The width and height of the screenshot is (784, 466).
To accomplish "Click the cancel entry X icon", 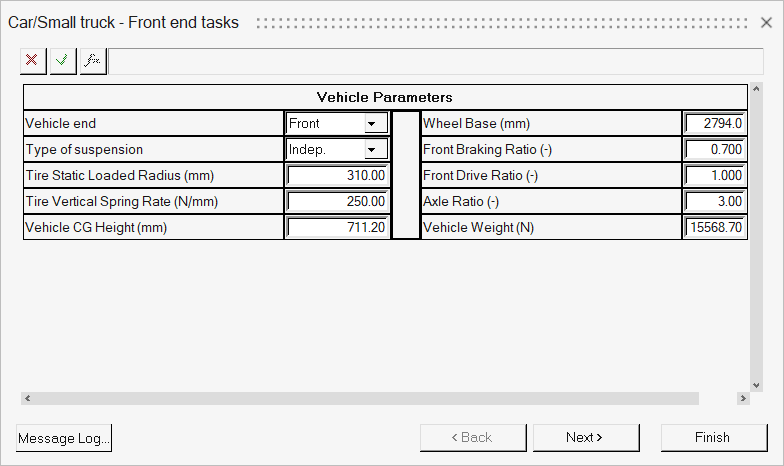I will 32,61.
